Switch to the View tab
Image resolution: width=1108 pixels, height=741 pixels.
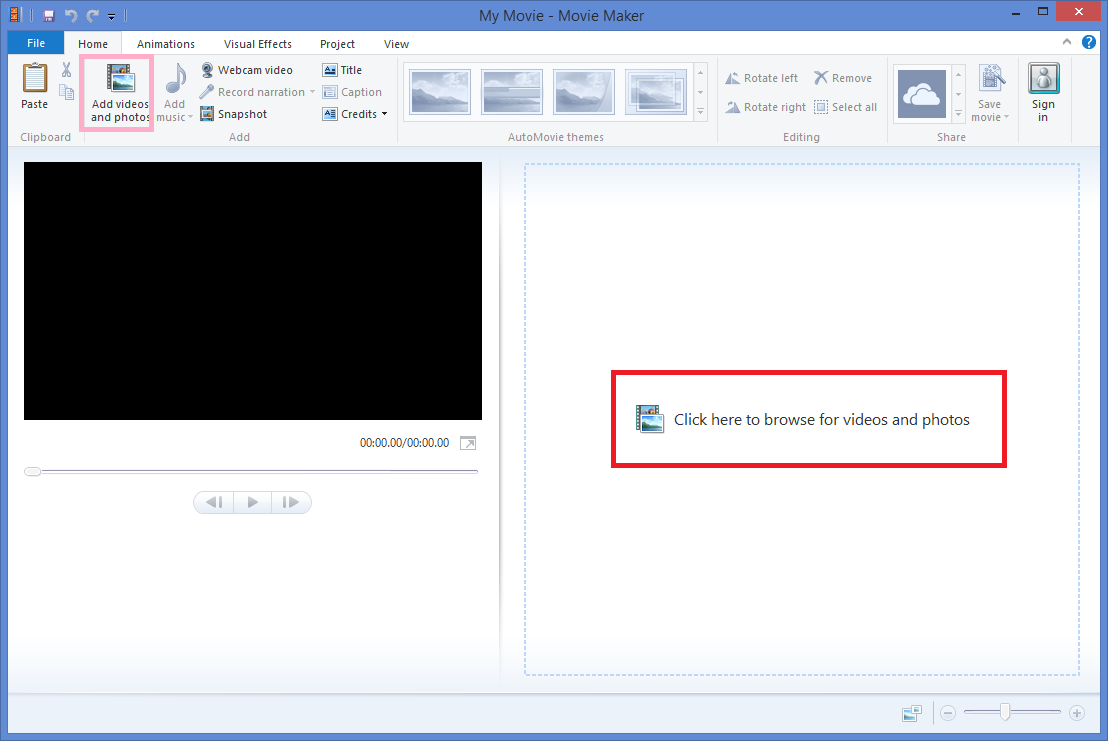[396, 44]
